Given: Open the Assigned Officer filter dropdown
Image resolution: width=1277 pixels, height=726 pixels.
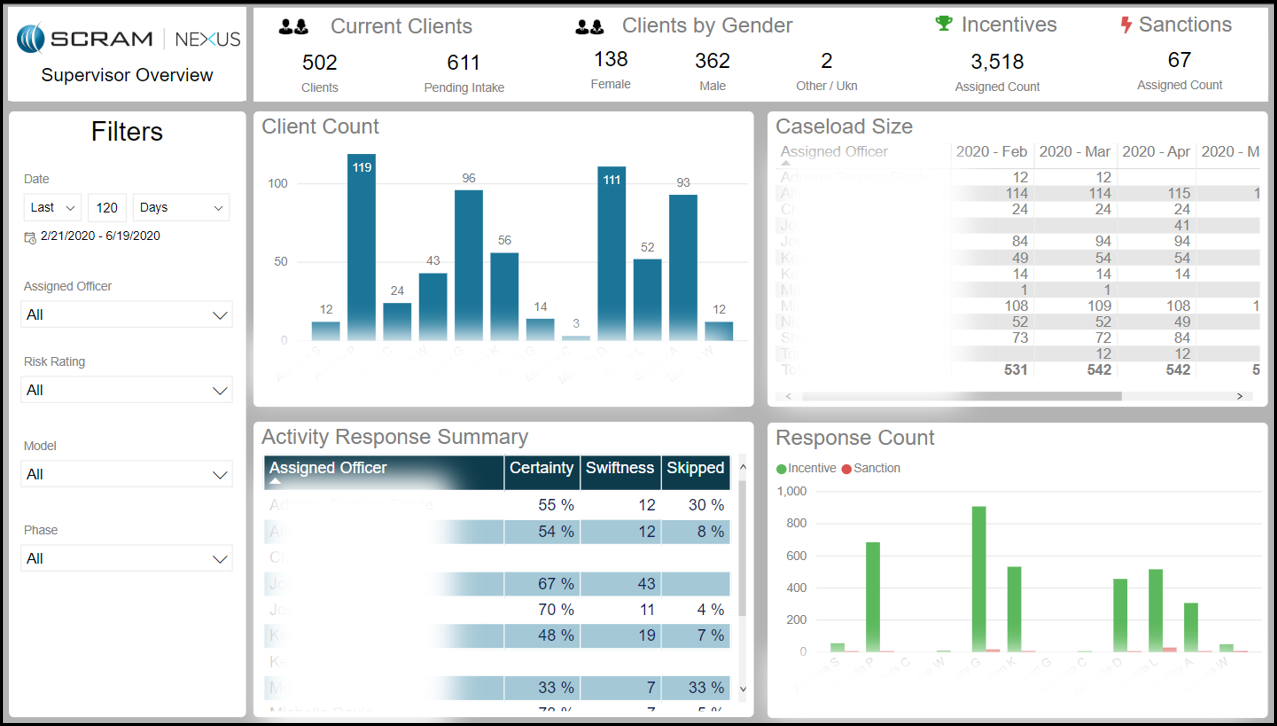Looking at the screenshot, I should (x=127, y=314).
